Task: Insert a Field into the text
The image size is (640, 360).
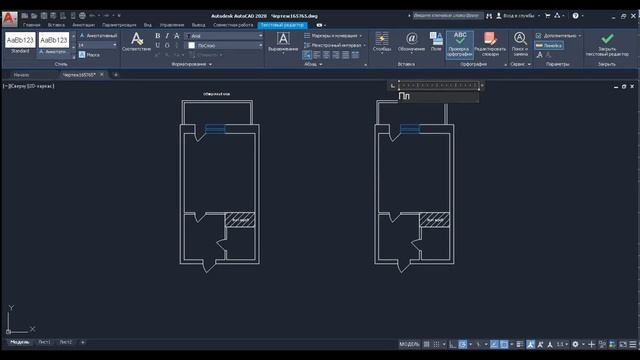Action: click(x=436, y=42)
